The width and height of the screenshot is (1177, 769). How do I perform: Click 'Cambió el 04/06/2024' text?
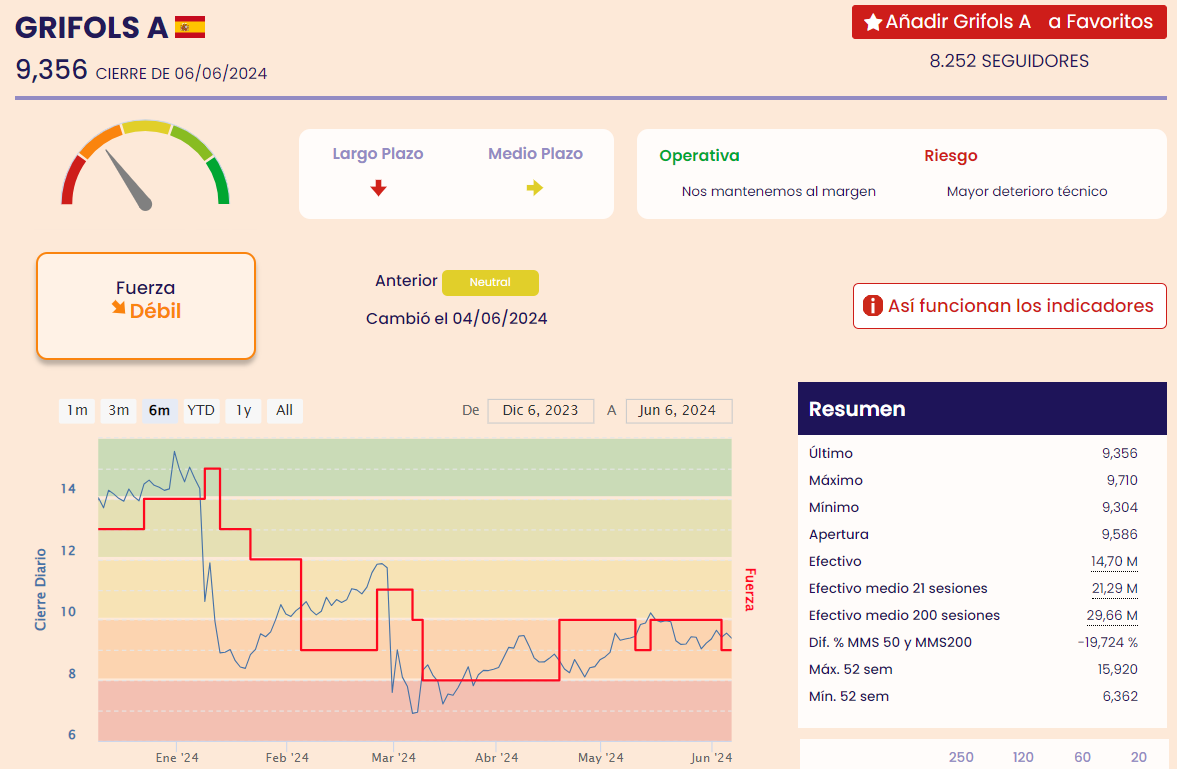point(456,318)
